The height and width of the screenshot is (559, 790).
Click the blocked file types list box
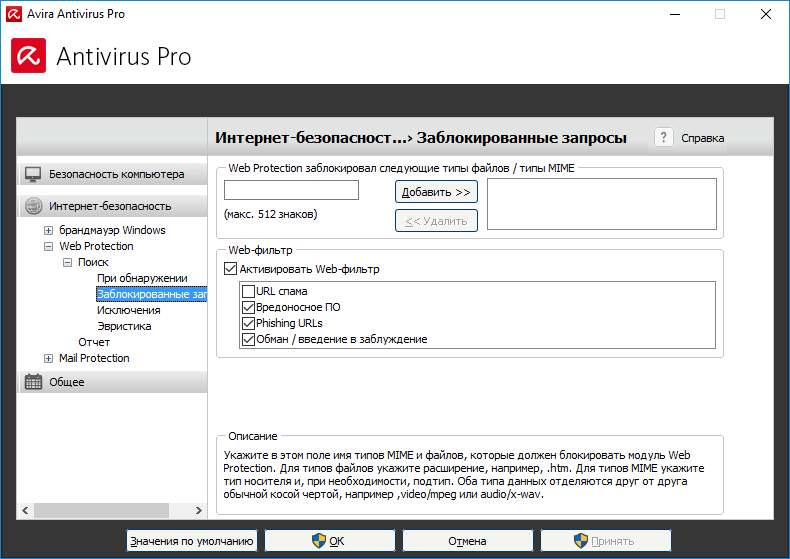click(602, 204)
